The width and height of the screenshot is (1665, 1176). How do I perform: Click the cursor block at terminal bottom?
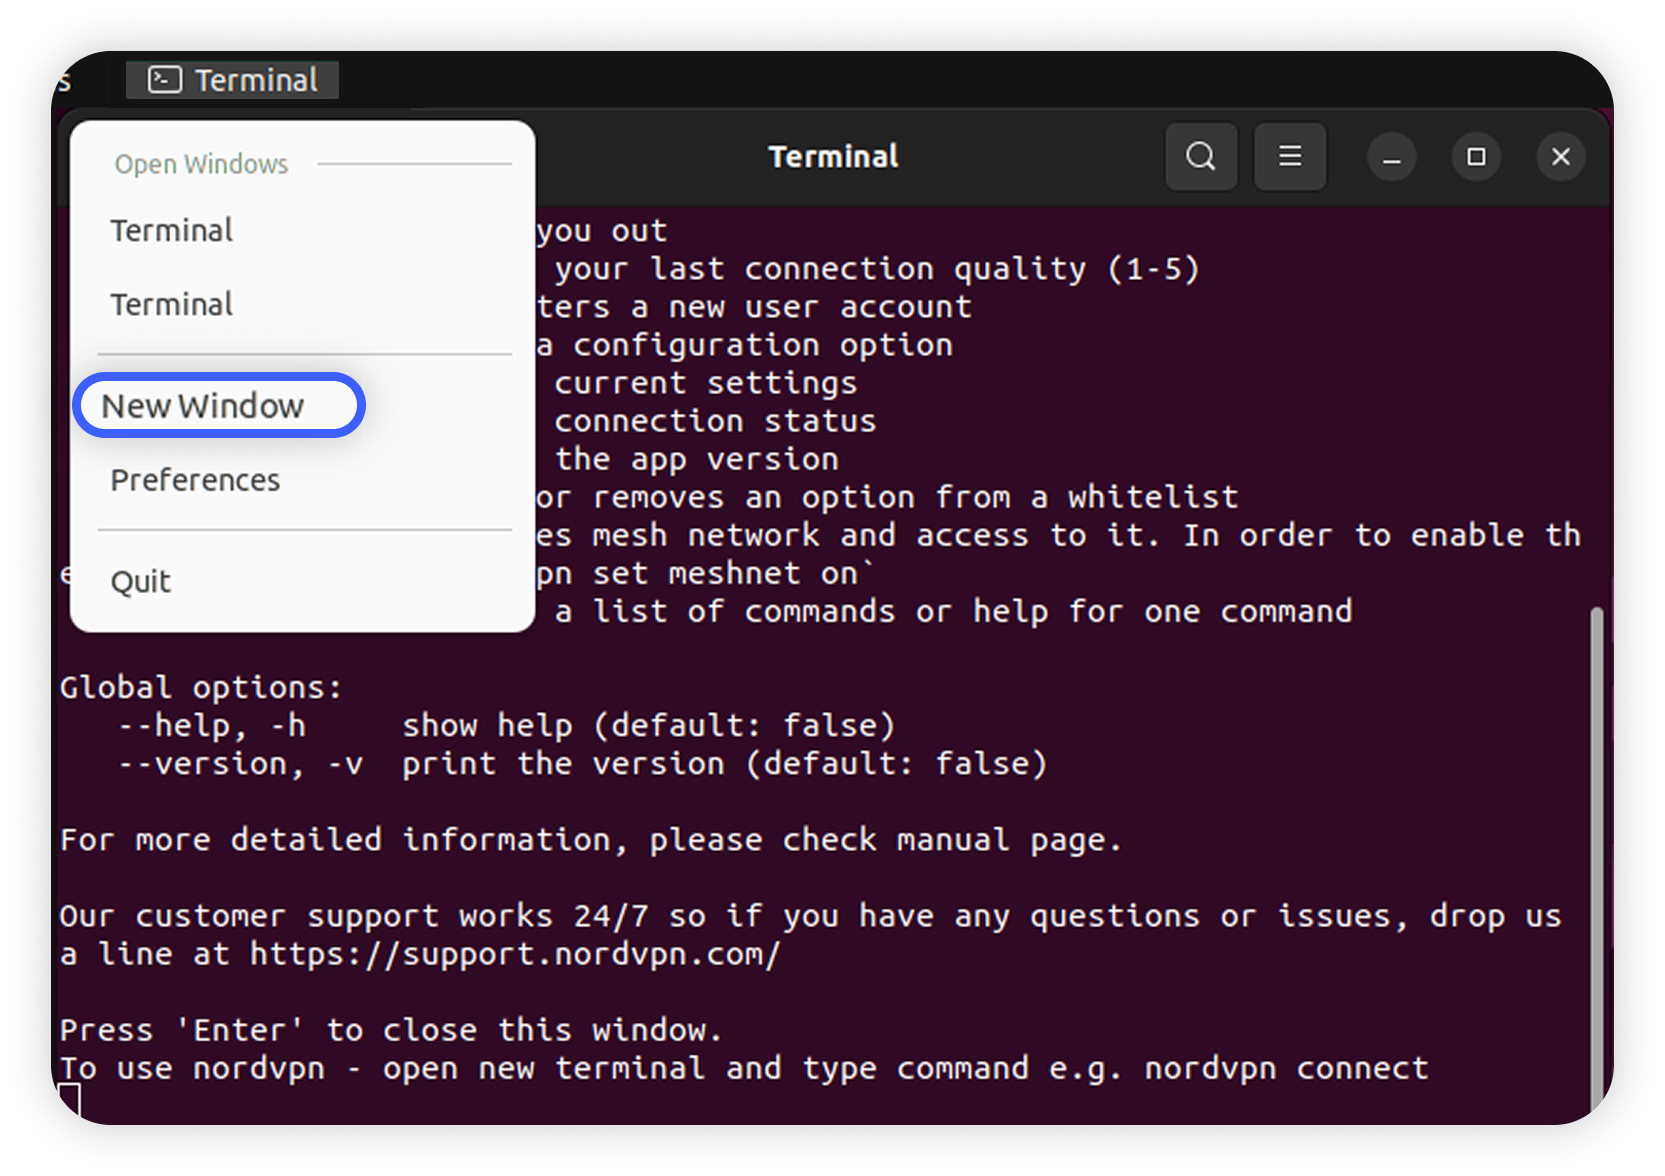tap(70, 1100)
